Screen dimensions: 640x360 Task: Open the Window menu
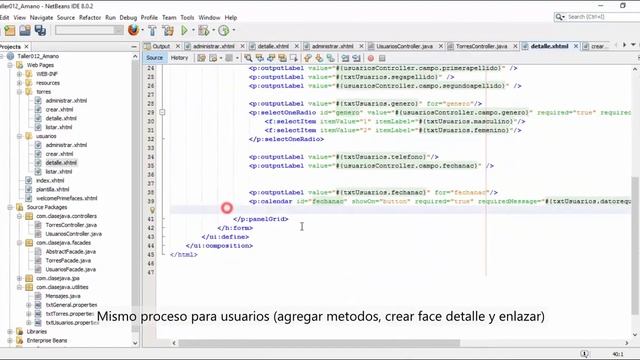pos(209,18)
